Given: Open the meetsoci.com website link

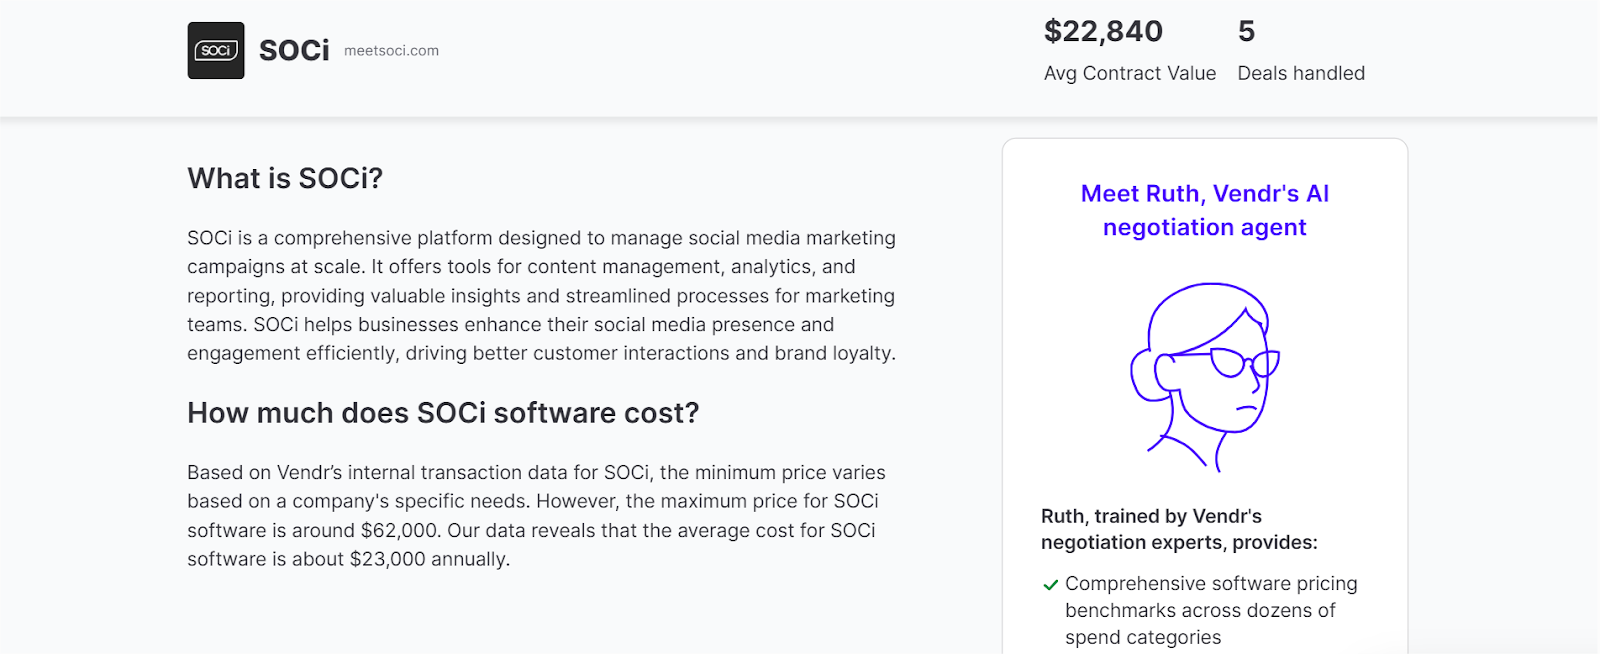Looking at the screenshot, I should point(391,51).
